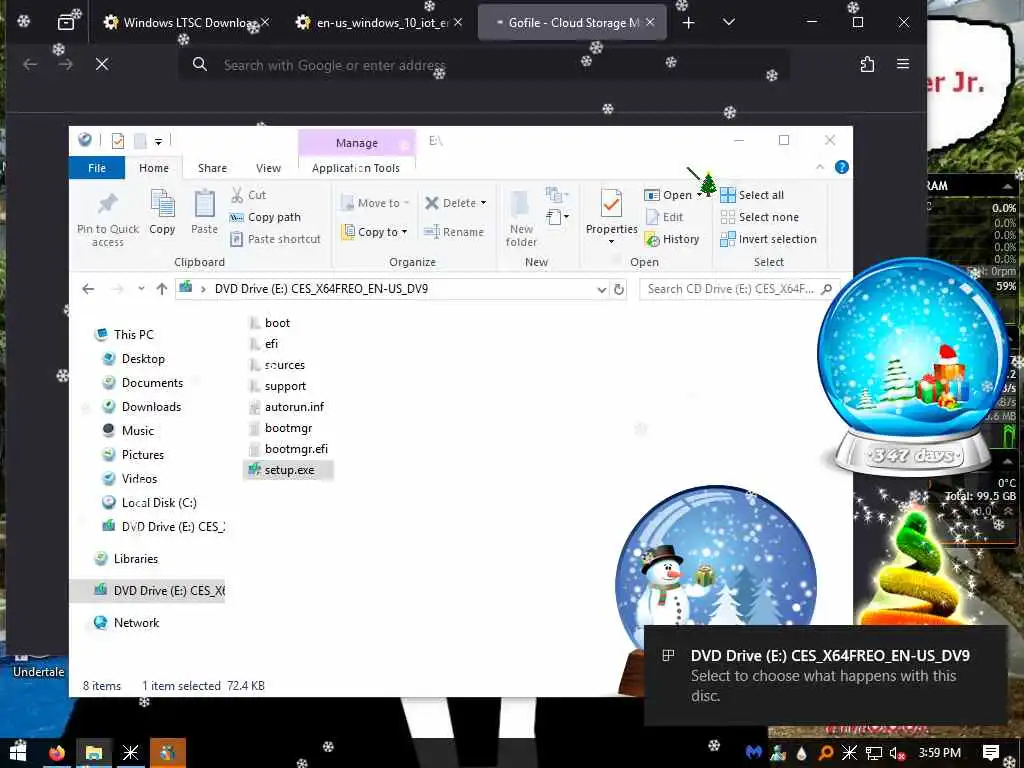1024x768 pixels.
Task: Click Select all
Action: point(752,195)
